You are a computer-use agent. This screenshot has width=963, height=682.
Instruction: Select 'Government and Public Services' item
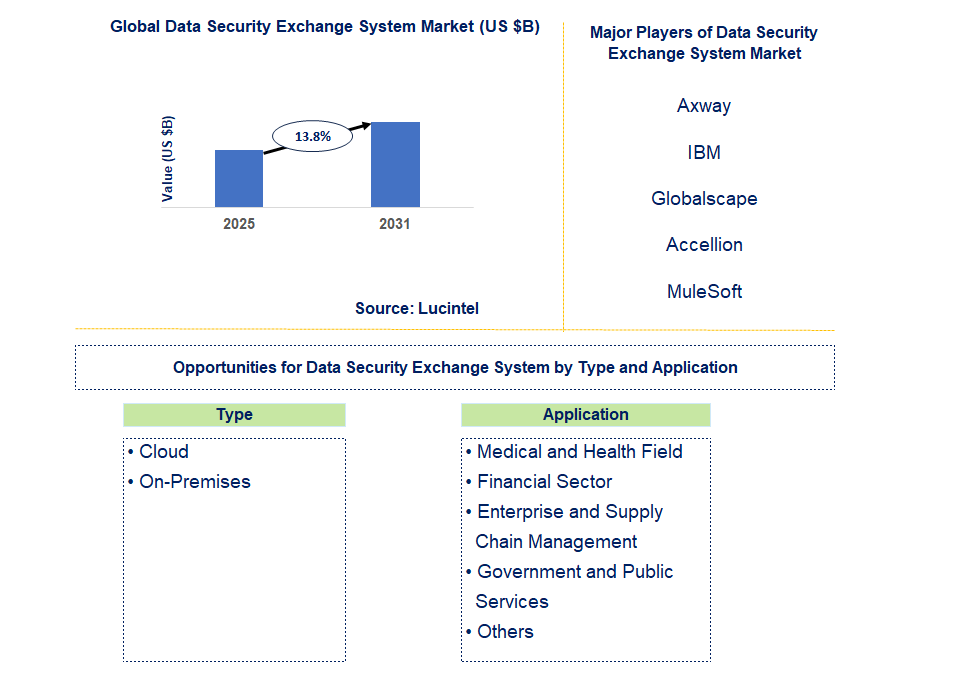click(x=569, y=587)
